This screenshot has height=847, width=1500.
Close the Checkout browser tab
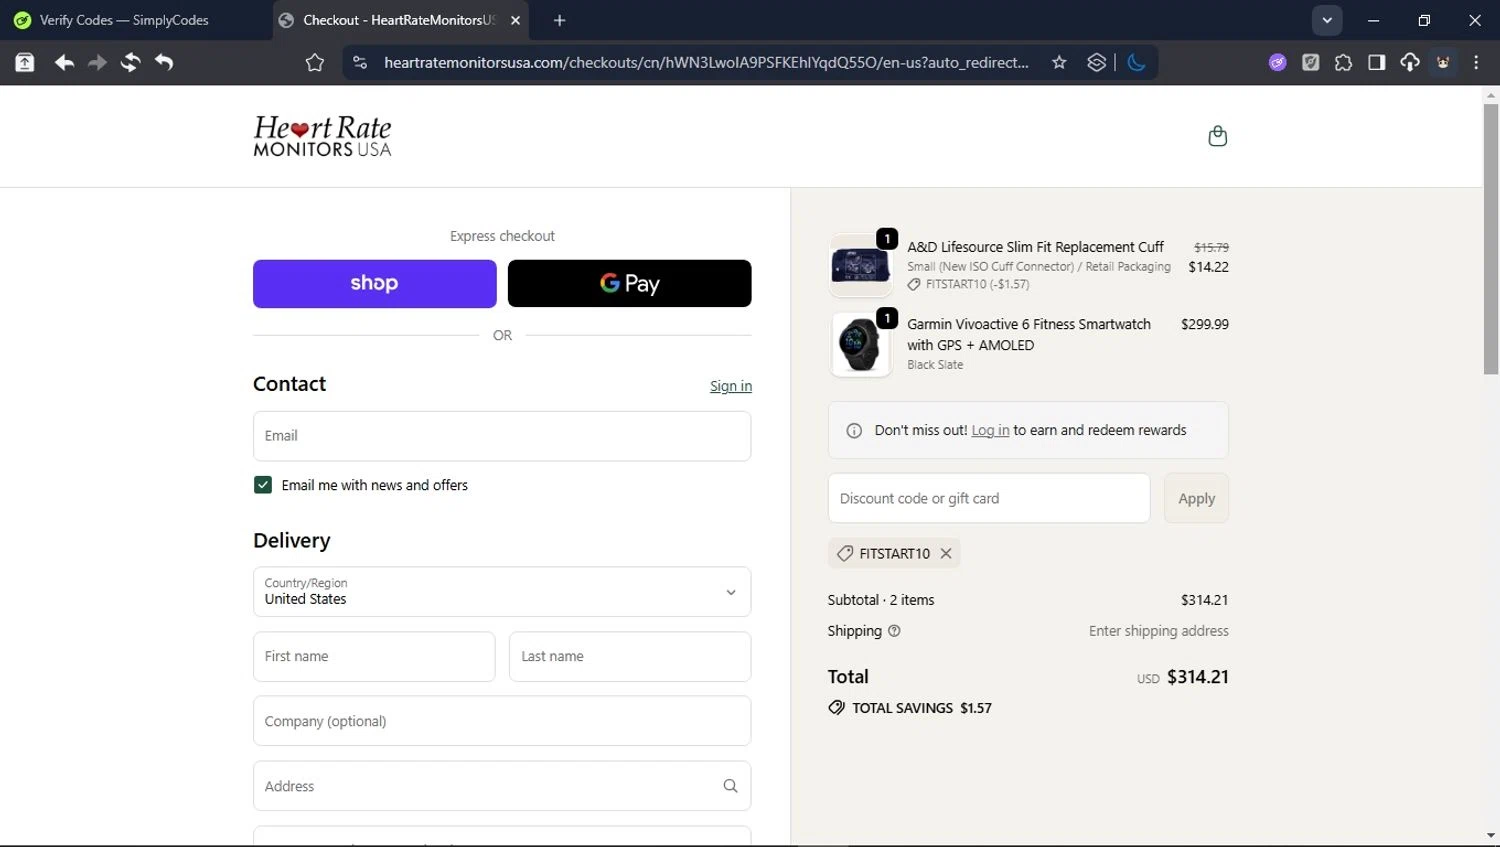pos(515,20)
